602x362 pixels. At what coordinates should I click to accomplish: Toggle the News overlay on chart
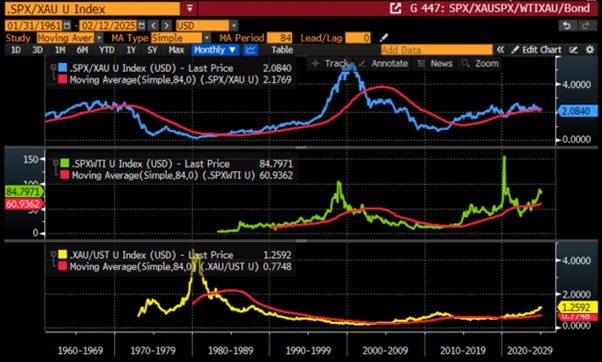click(x=435, y=64)
